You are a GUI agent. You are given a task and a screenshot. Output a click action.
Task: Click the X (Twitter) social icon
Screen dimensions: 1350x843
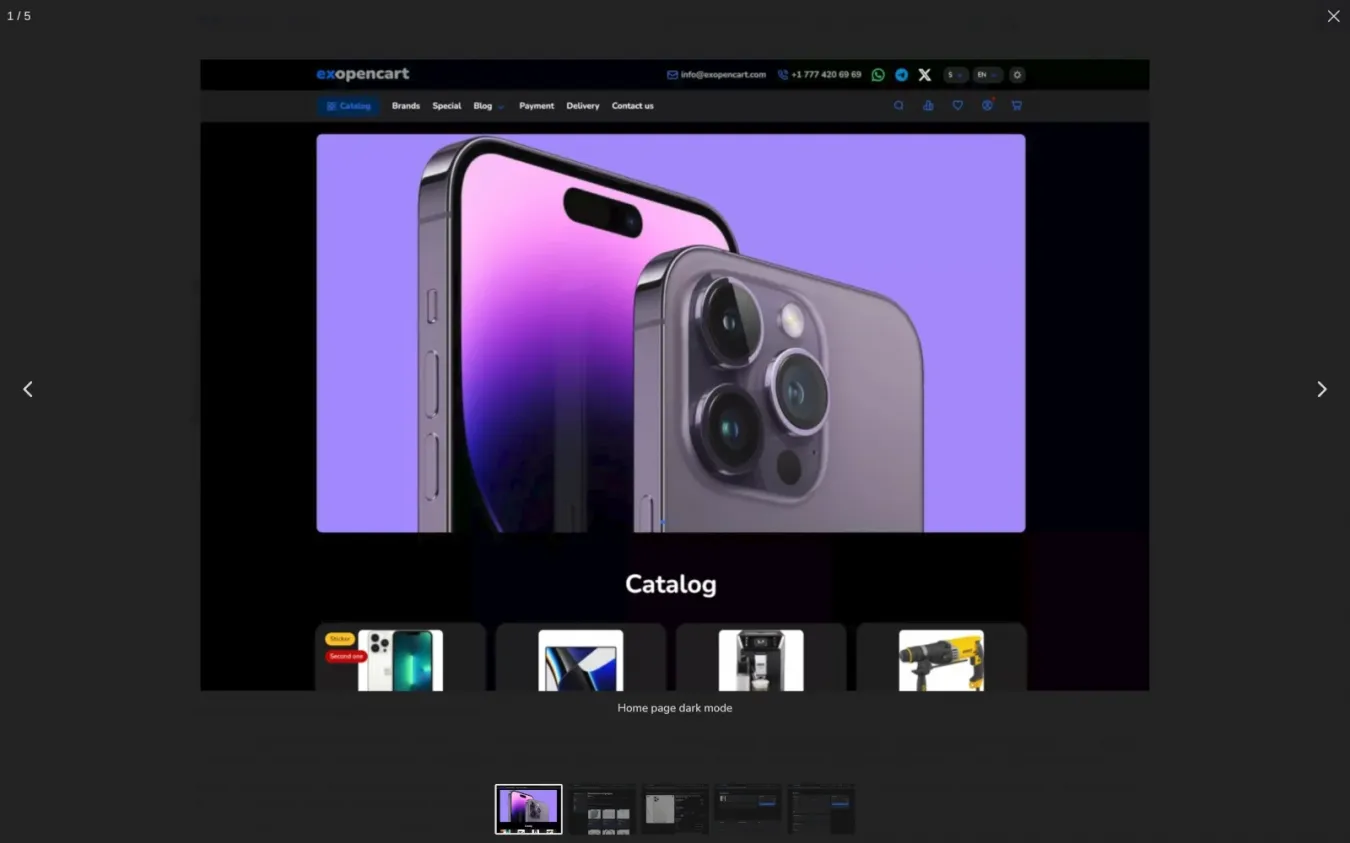924,75
